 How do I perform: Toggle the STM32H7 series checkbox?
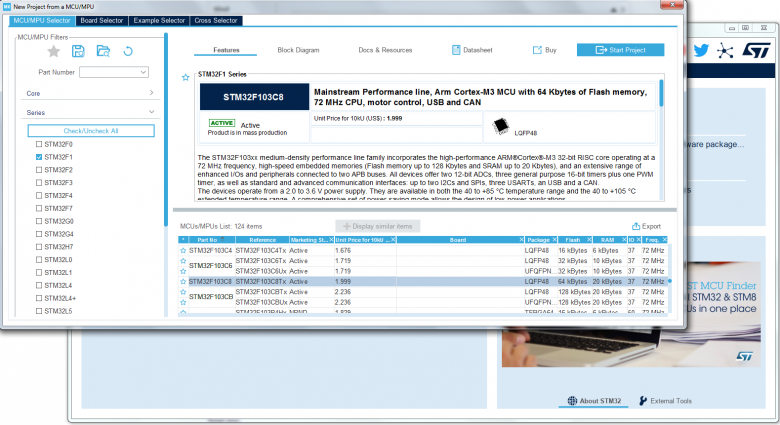coord(39,247)
